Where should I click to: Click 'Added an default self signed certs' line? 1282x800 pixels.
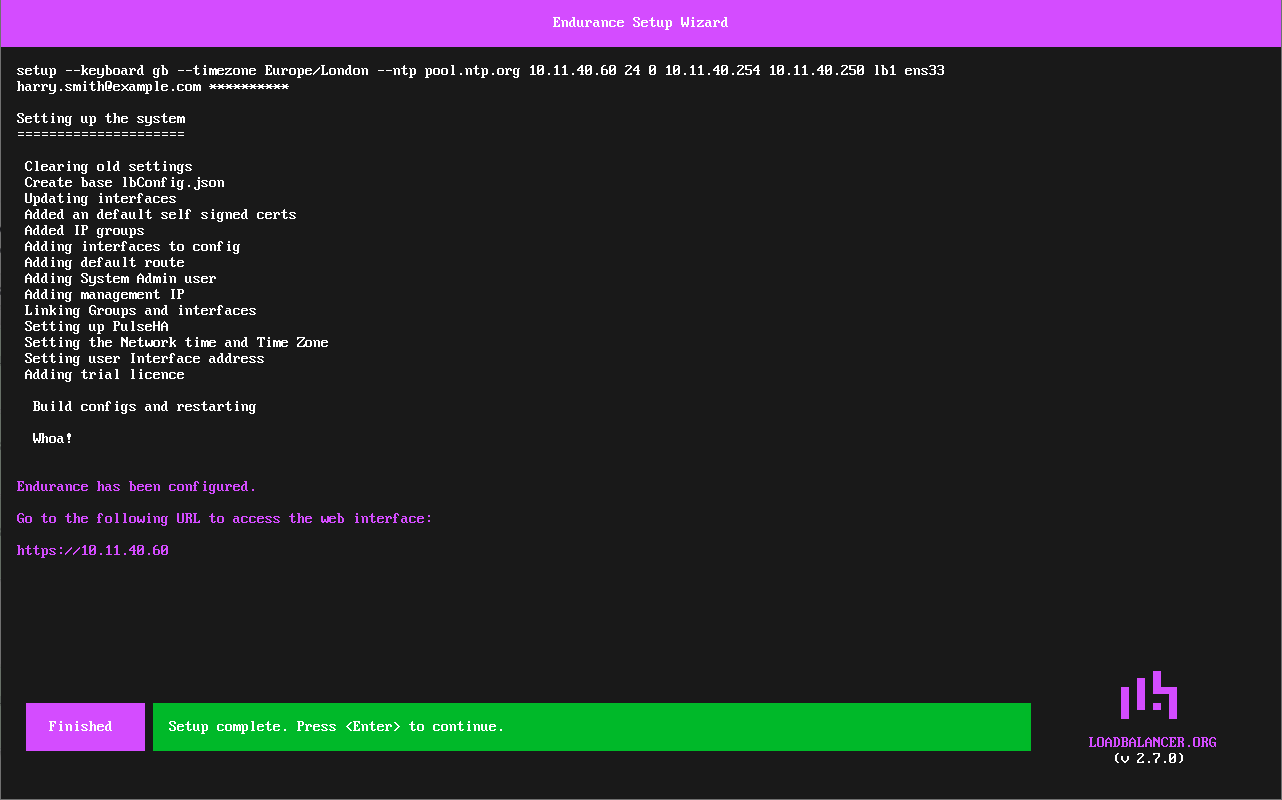161,215
